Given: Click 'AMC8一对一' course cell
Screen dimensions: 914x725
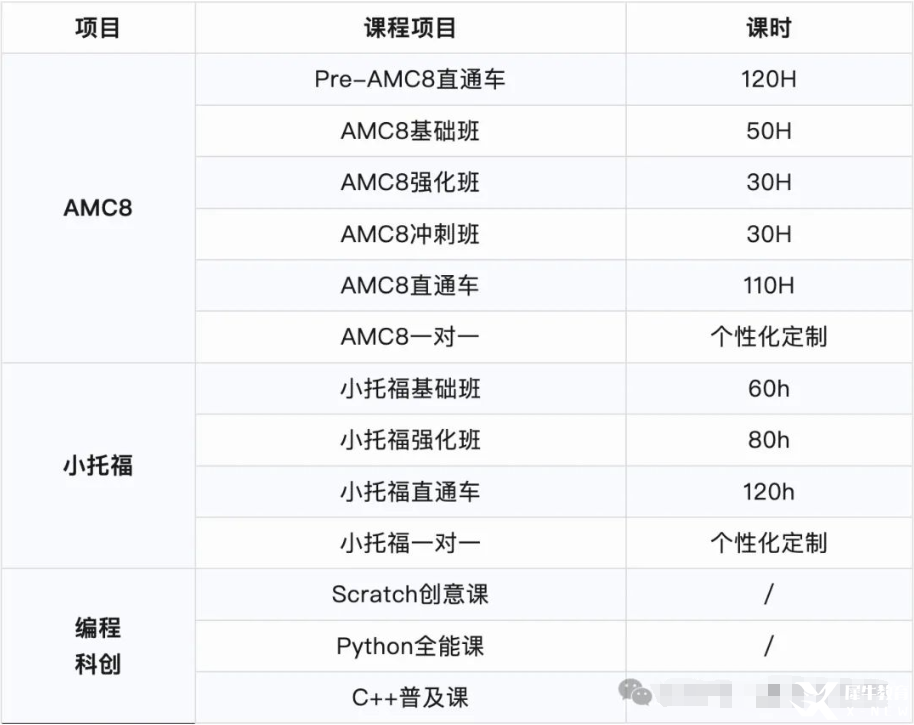Looking at the screenshot, I should click(x=410, y=337).
